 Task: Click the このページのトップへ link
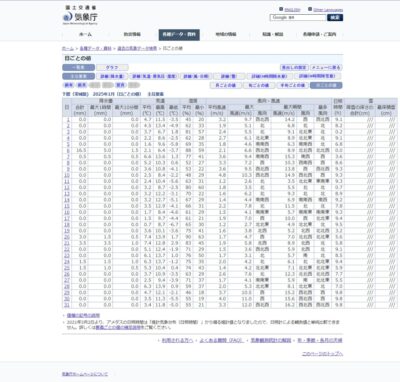click(322, 354)
